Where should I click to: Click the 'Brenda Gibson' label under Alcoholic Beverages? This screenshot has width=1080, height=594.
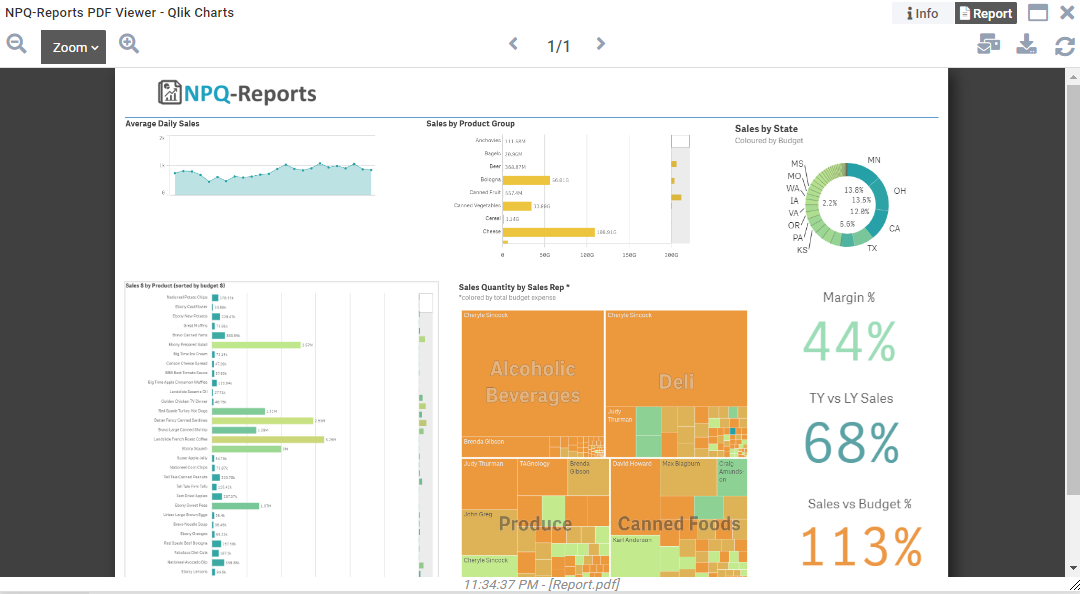pyautogui.click(x=484, y=442)
